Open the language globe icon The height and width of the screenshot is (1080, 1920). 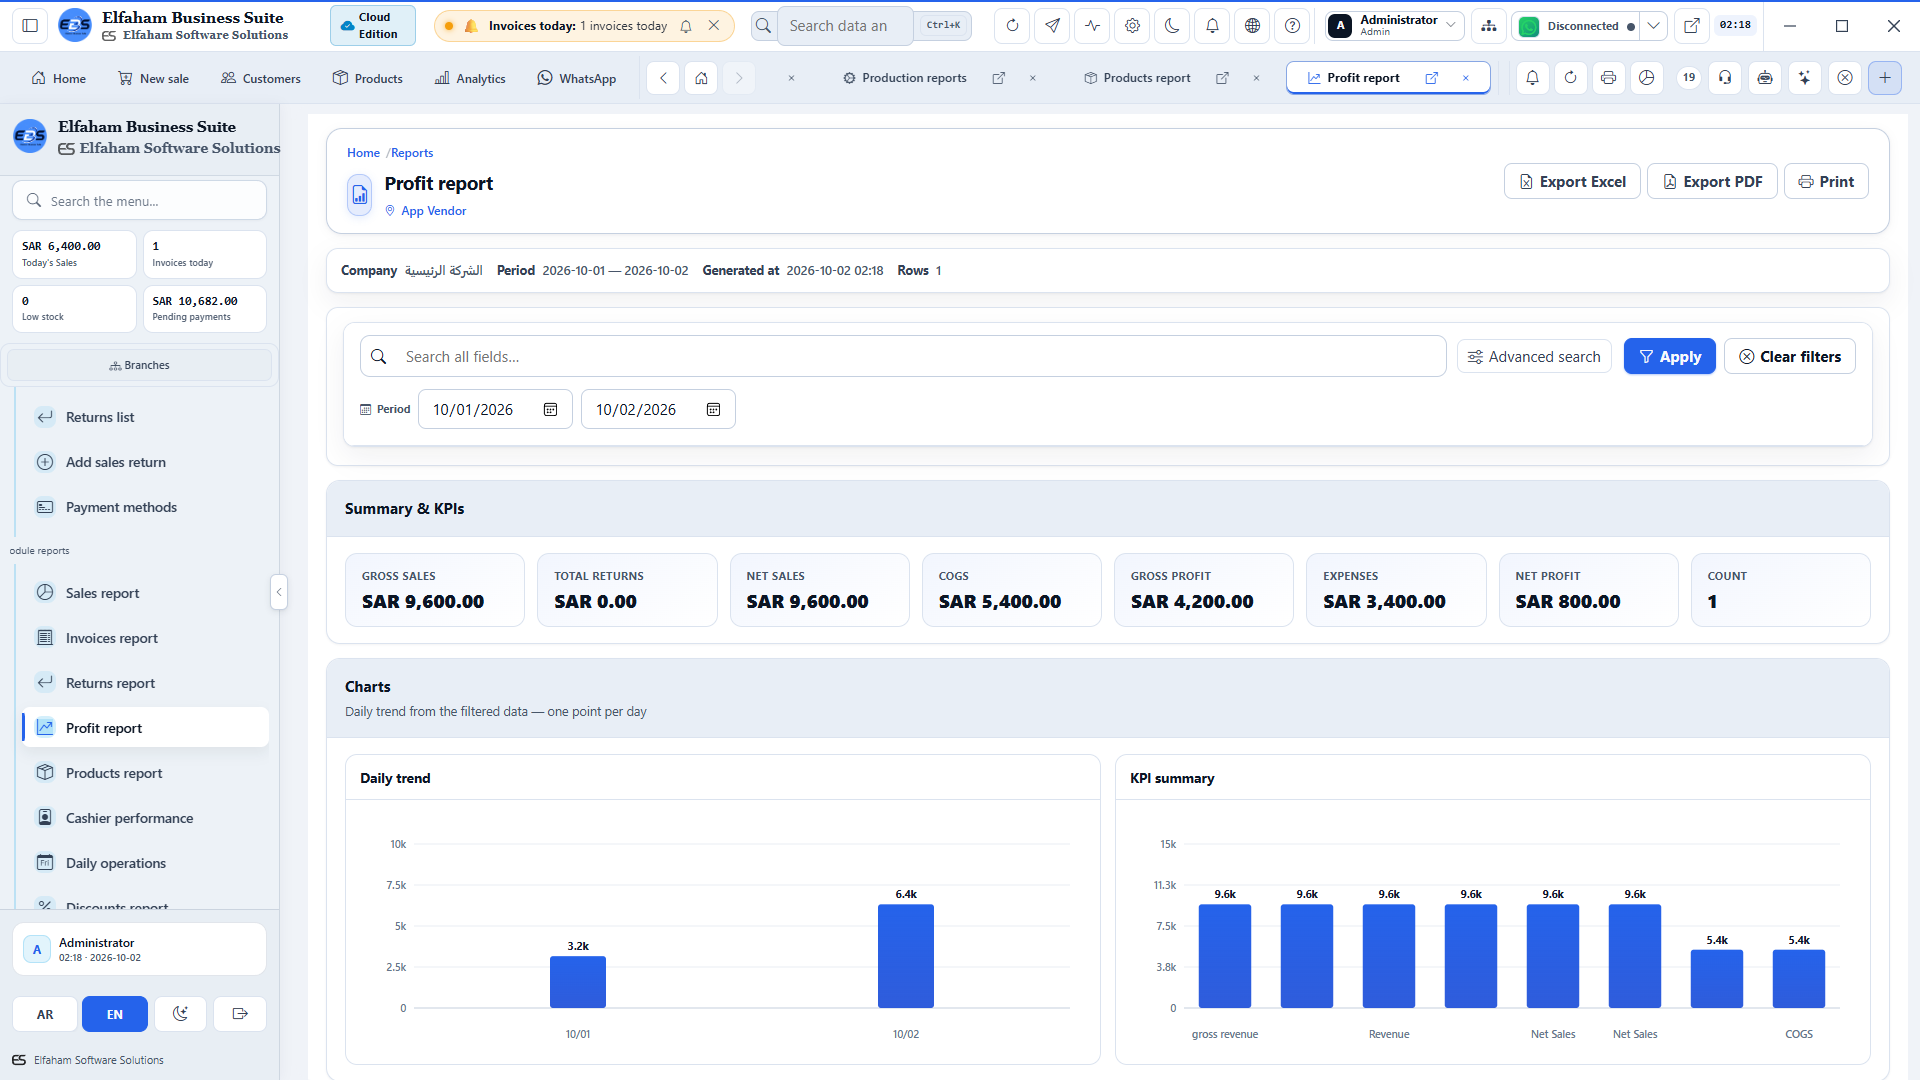(x=1252, y=26)
